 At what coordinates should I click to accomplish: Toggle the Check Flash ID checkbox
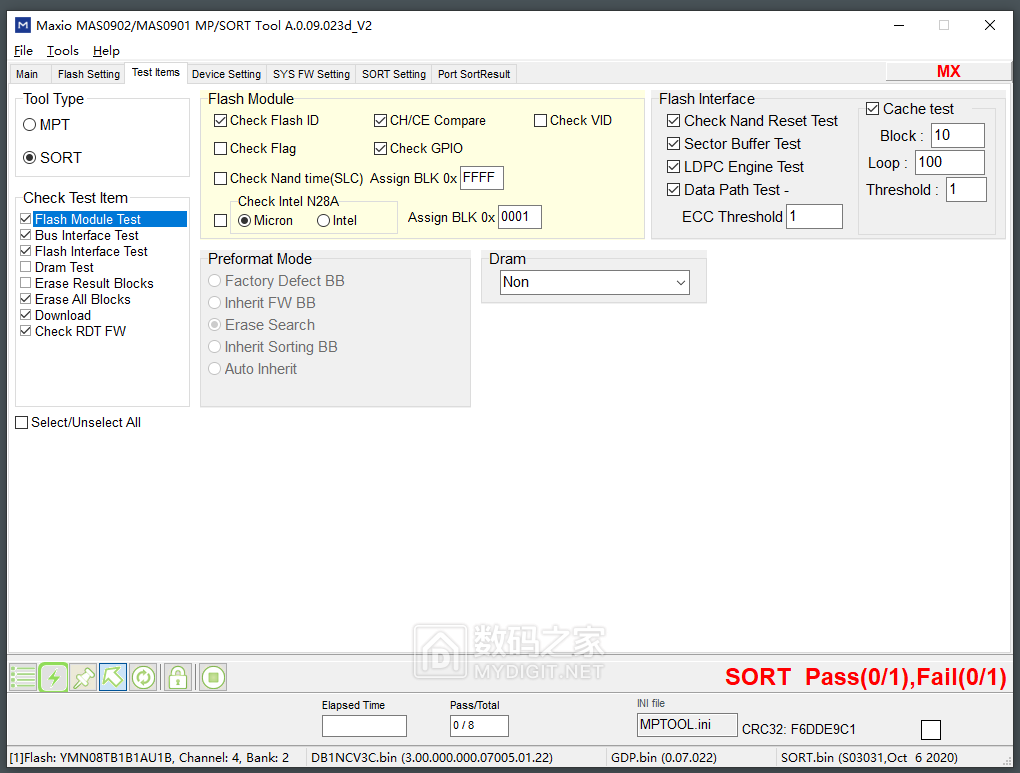pyautogui.click(x=221, y=120)
